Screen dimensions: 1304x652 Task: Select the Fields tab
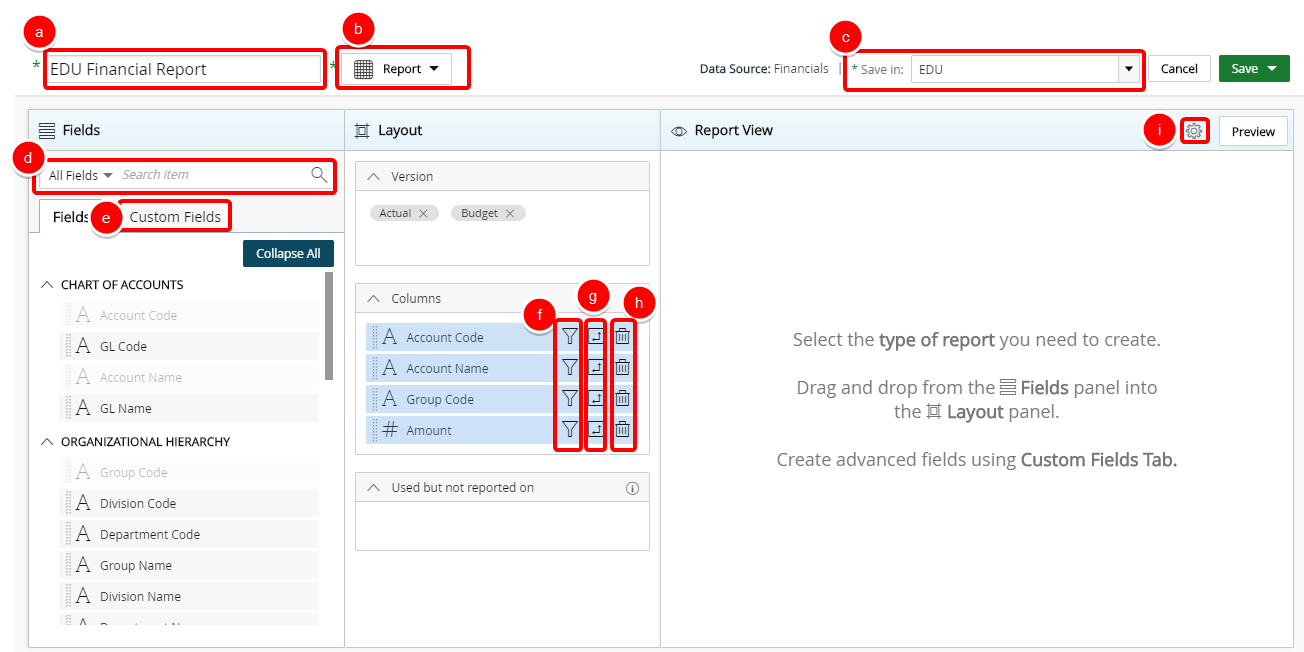(x=71, y=217)
